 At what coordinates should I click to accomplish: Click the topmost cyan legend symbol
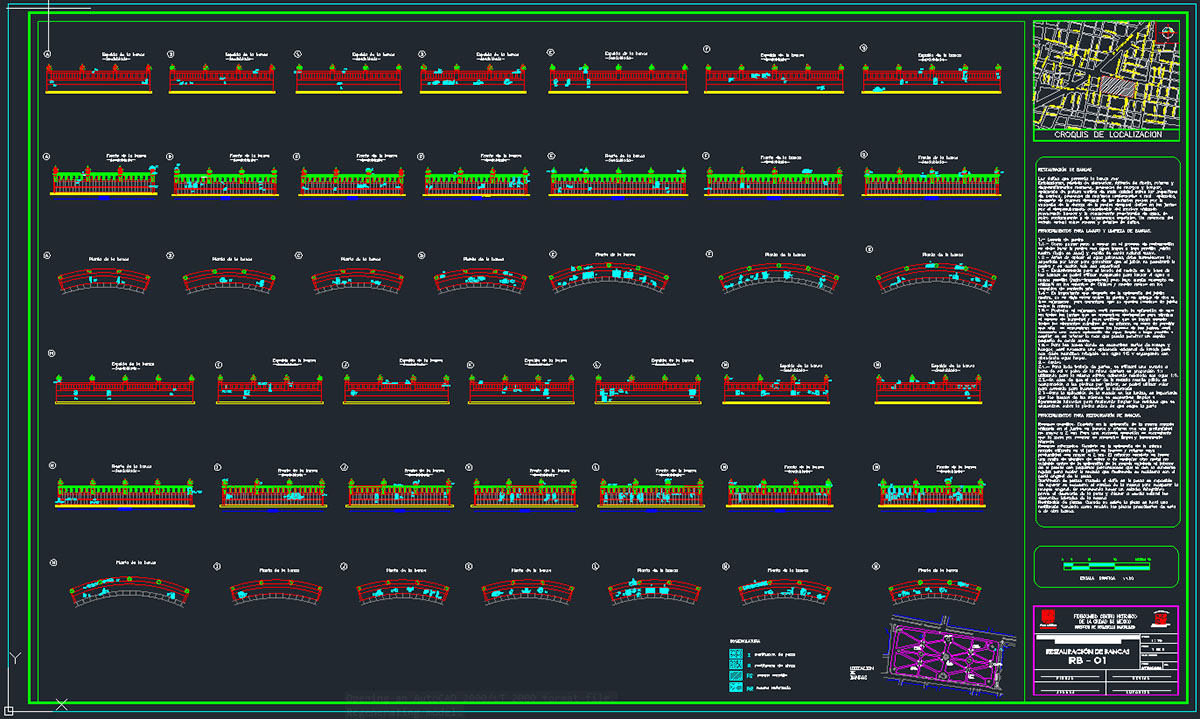(x=736, y=652)
